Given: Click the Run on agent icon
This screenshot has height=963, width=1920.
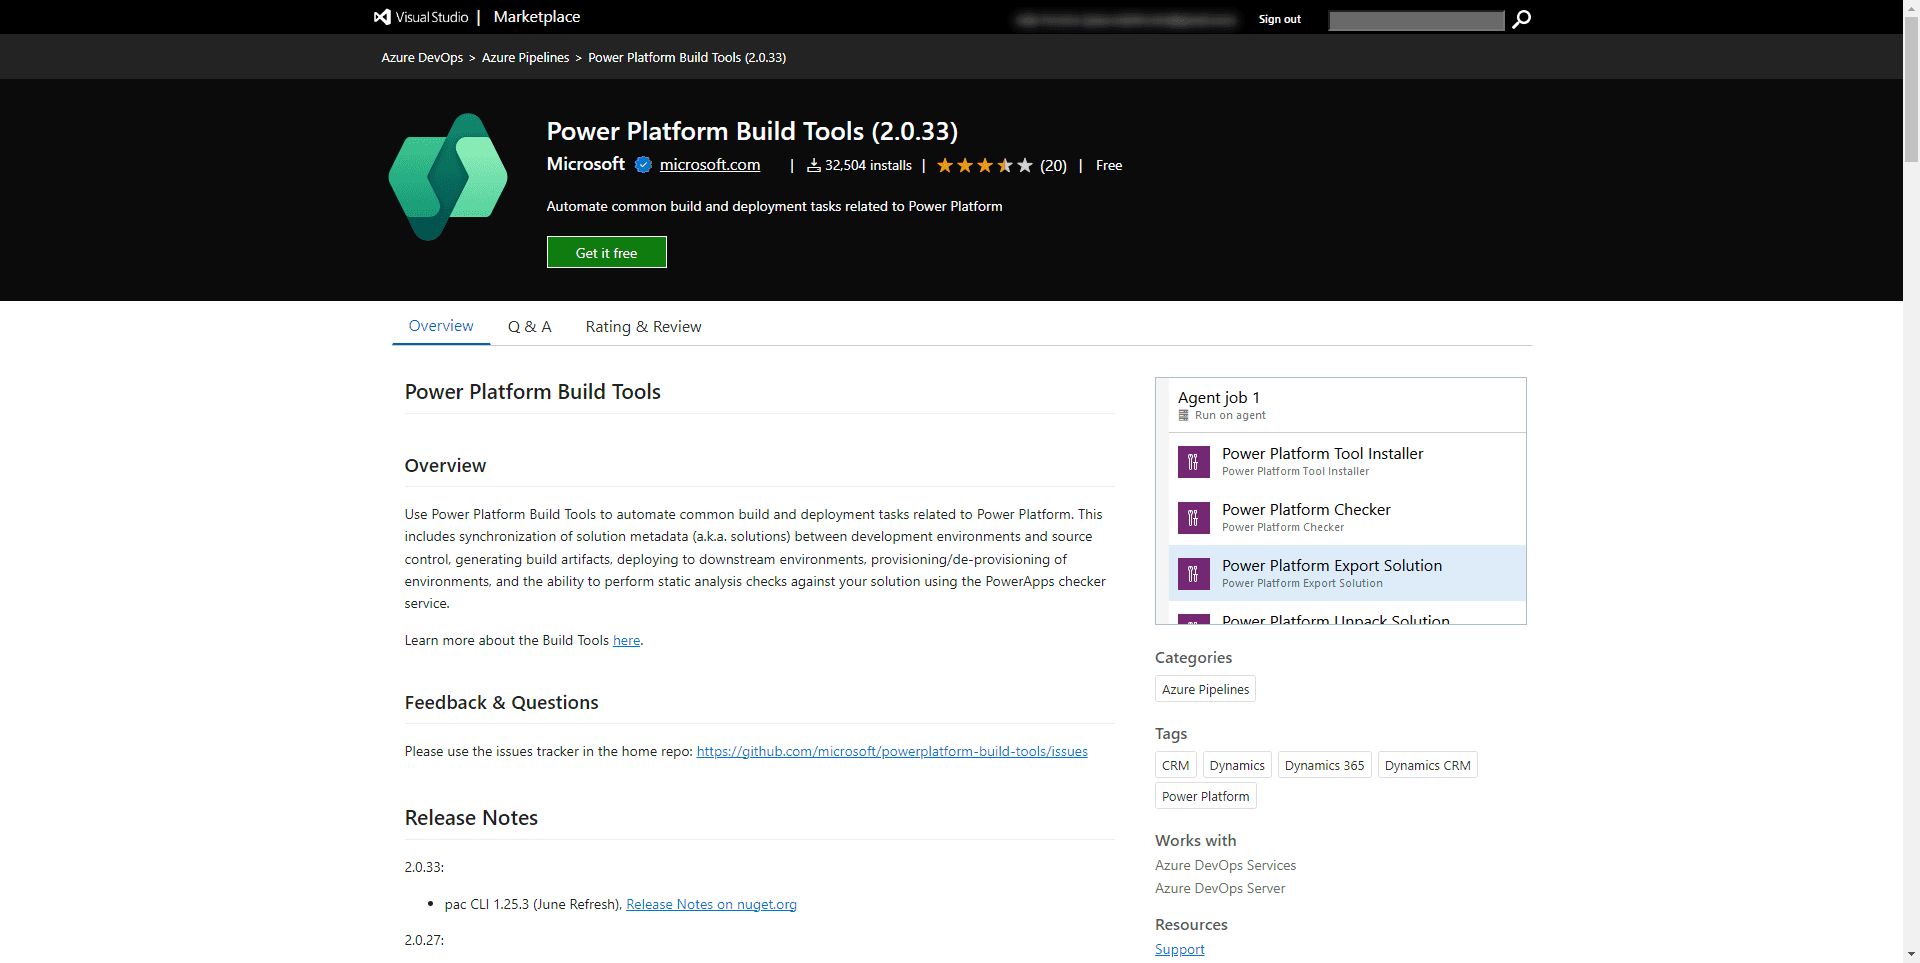Looking at the screenshot, I should click(1184, 415).
